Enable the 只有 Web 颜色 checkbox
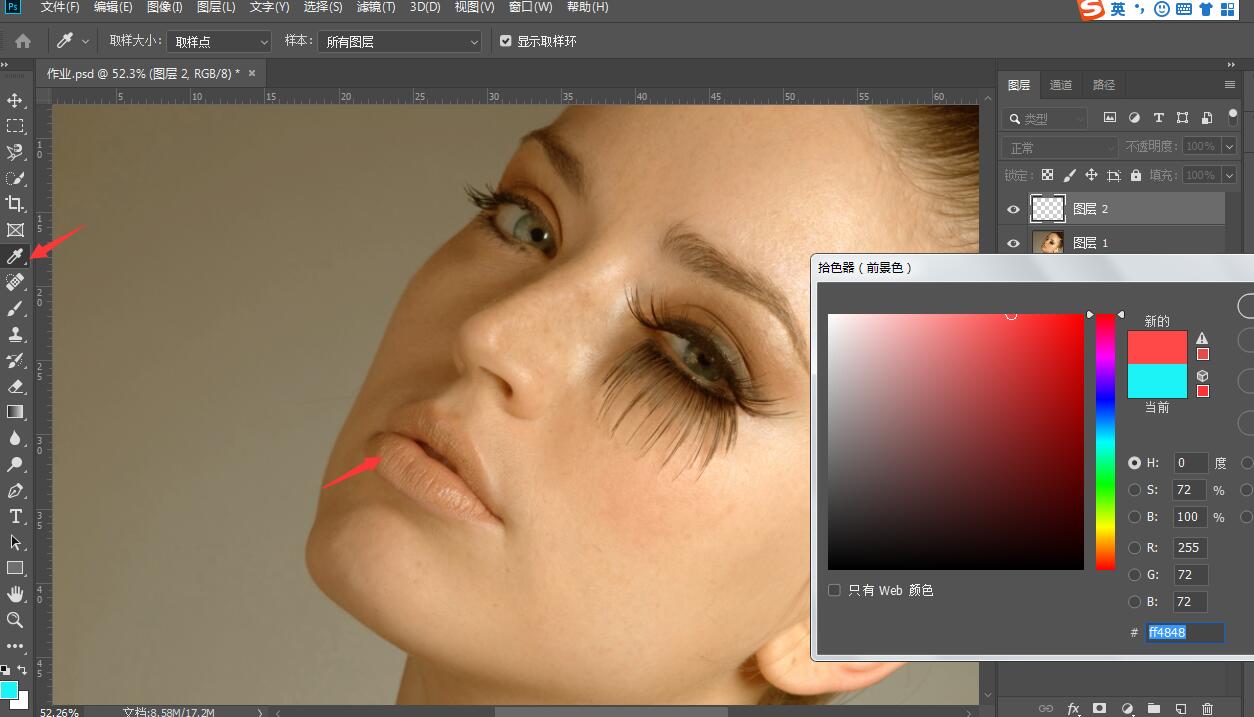This screenshot has width=1254, height=717. coord(834,590)
